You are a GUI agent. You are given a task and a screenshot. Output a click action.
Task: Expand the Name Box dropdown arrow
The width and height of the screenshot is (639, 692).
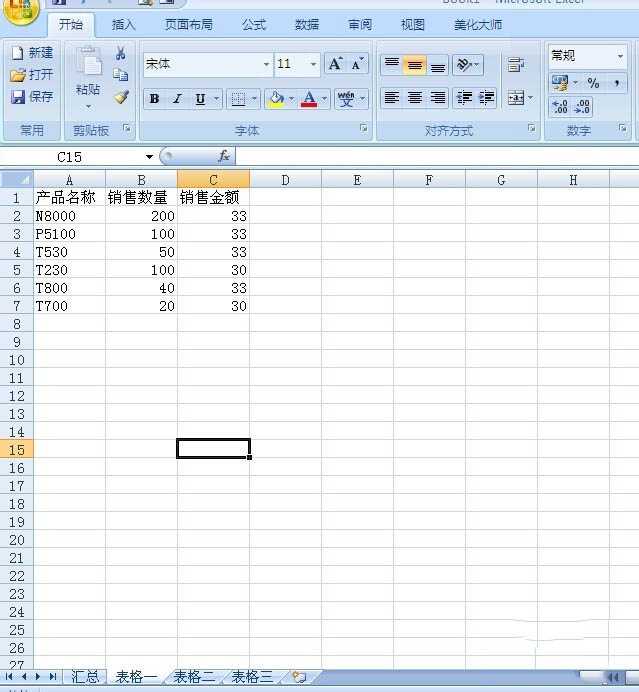(x=149, y=157)
